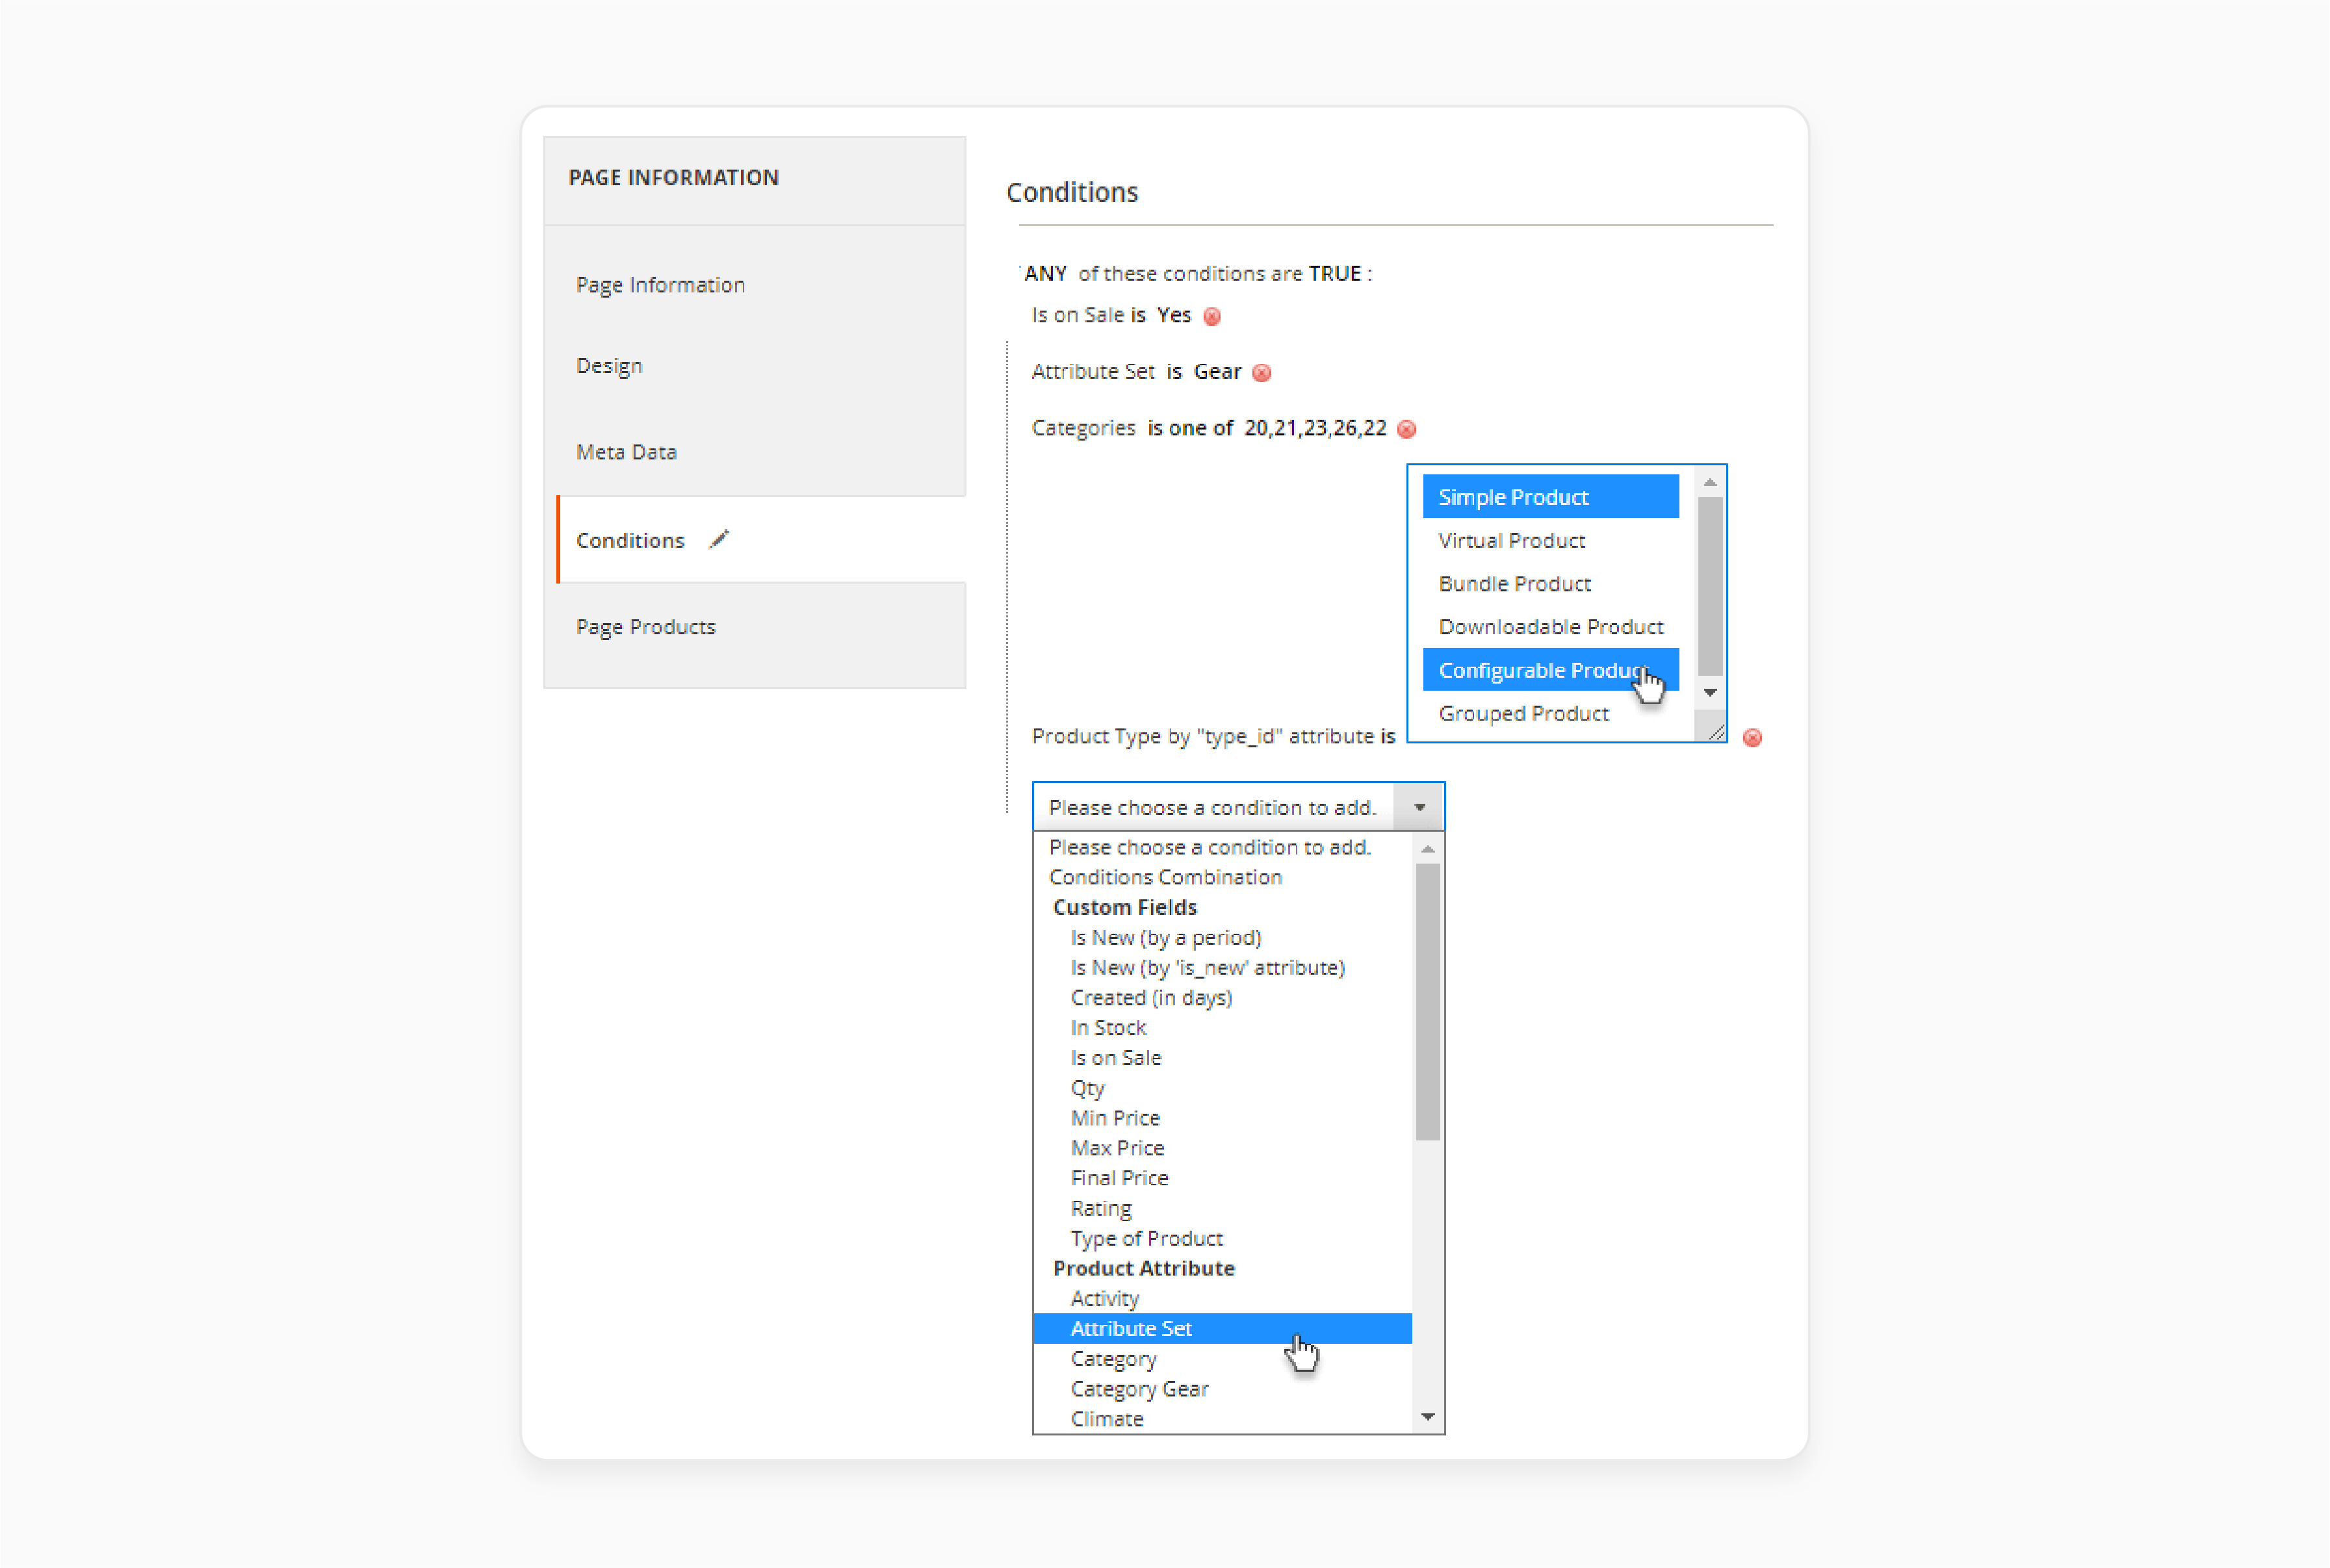Screen dimensions: 2330x1568
Task: Remove the 'Attribute Set is Gear' condition
Action: [1262, 373]
